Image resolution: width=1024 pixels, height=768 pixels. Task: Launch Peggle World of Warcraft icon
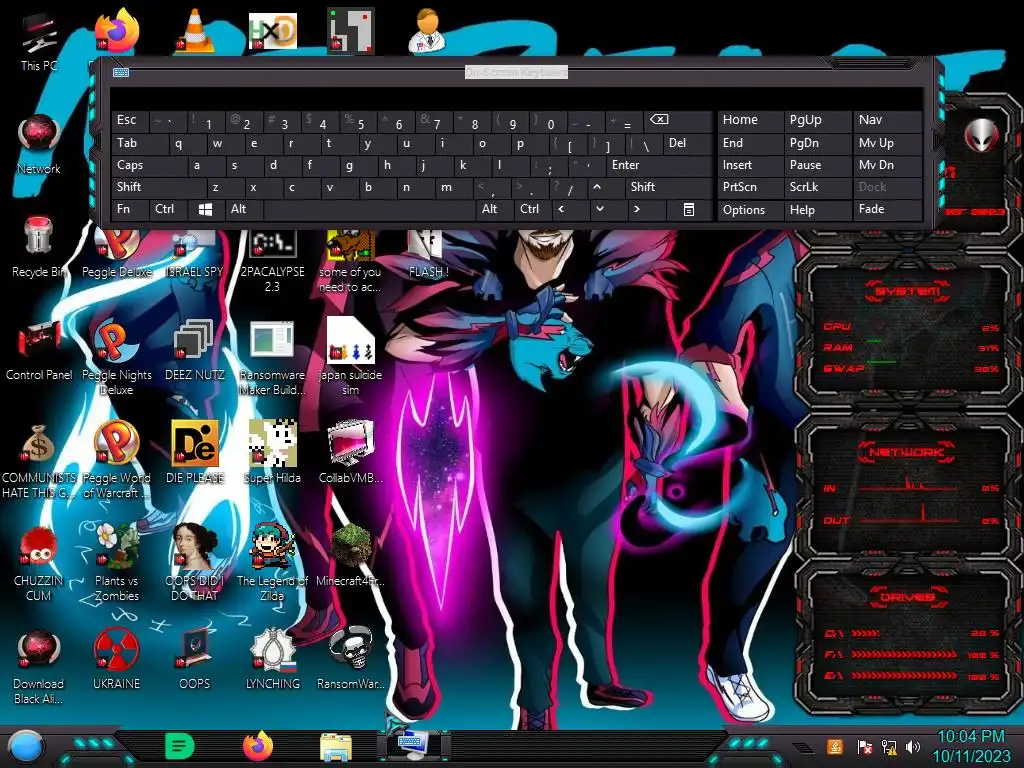coord(117,460)
